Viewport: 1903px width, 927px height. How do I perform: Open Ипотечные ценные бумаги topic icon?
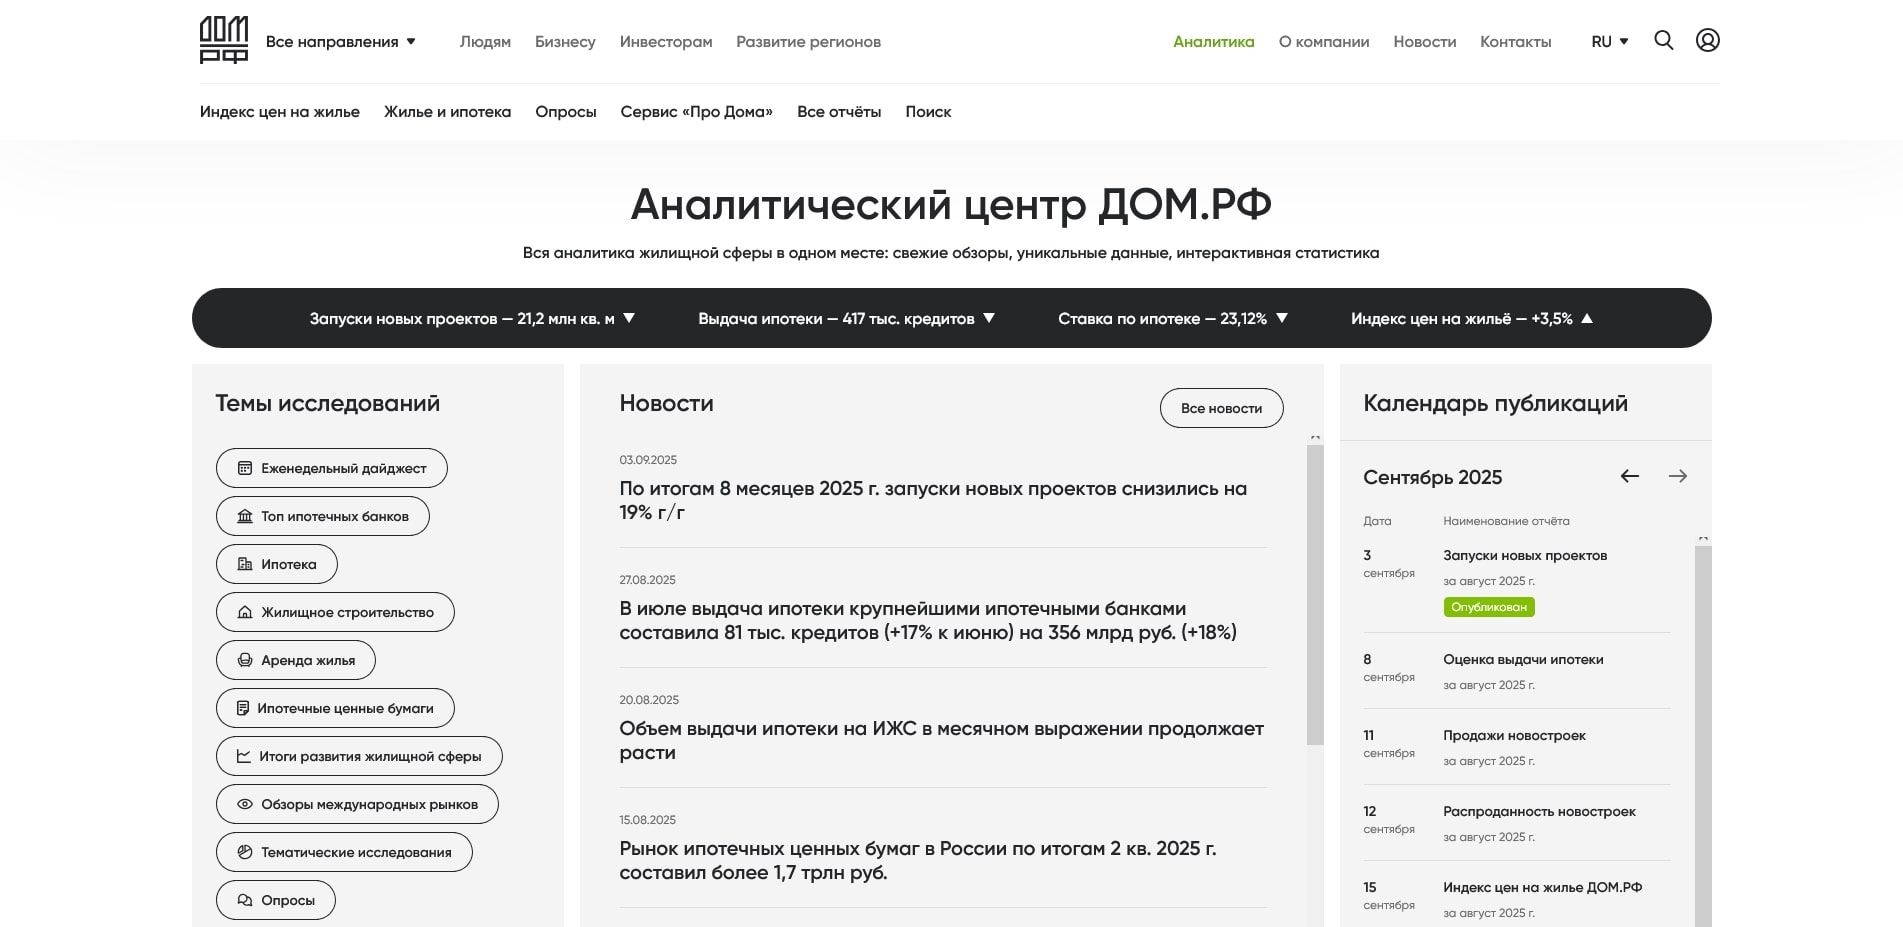[x=243, y=707]
